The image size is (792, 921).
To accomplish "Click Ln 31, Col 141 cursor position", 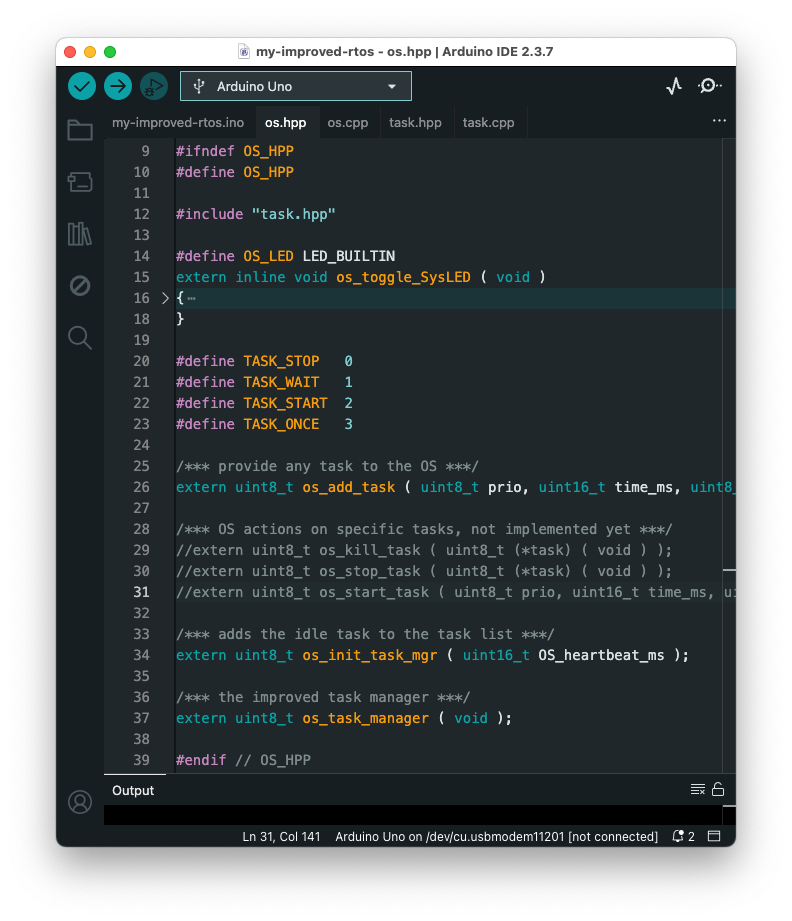I will 281,836.
